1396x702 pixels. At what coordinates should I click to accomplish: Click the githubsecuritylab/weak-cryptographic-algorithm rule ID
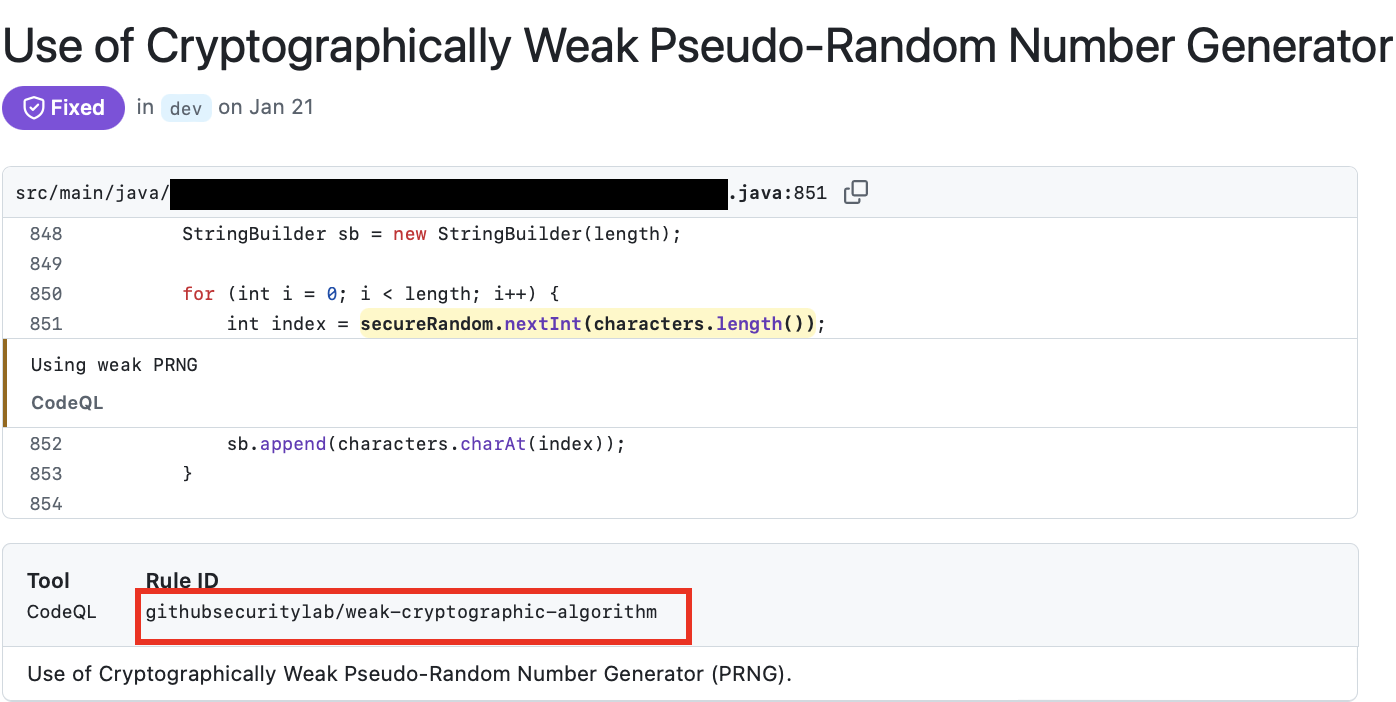pyautogui.click(x=401, y=611)
